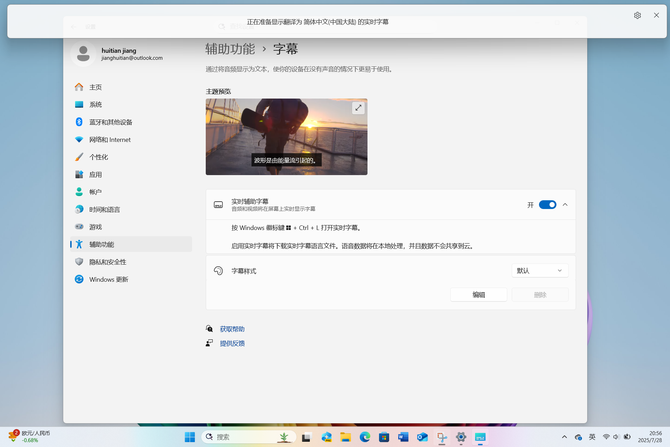
Task: Go to 蓝牙和其他设备 settings
Action: pos(110,122)
